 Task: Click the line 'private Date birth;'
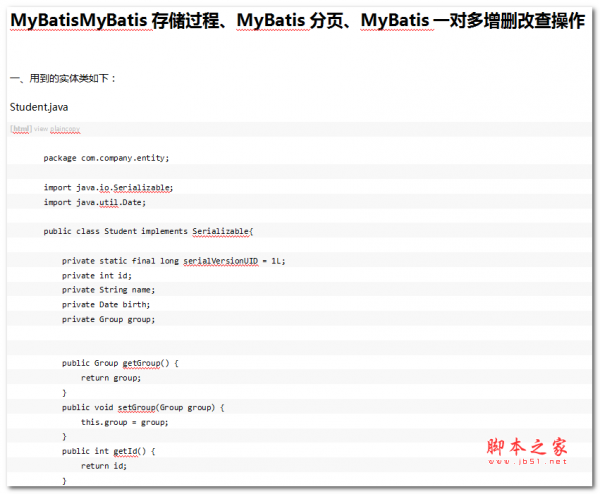pyautogui.click(x=106, y=305)
